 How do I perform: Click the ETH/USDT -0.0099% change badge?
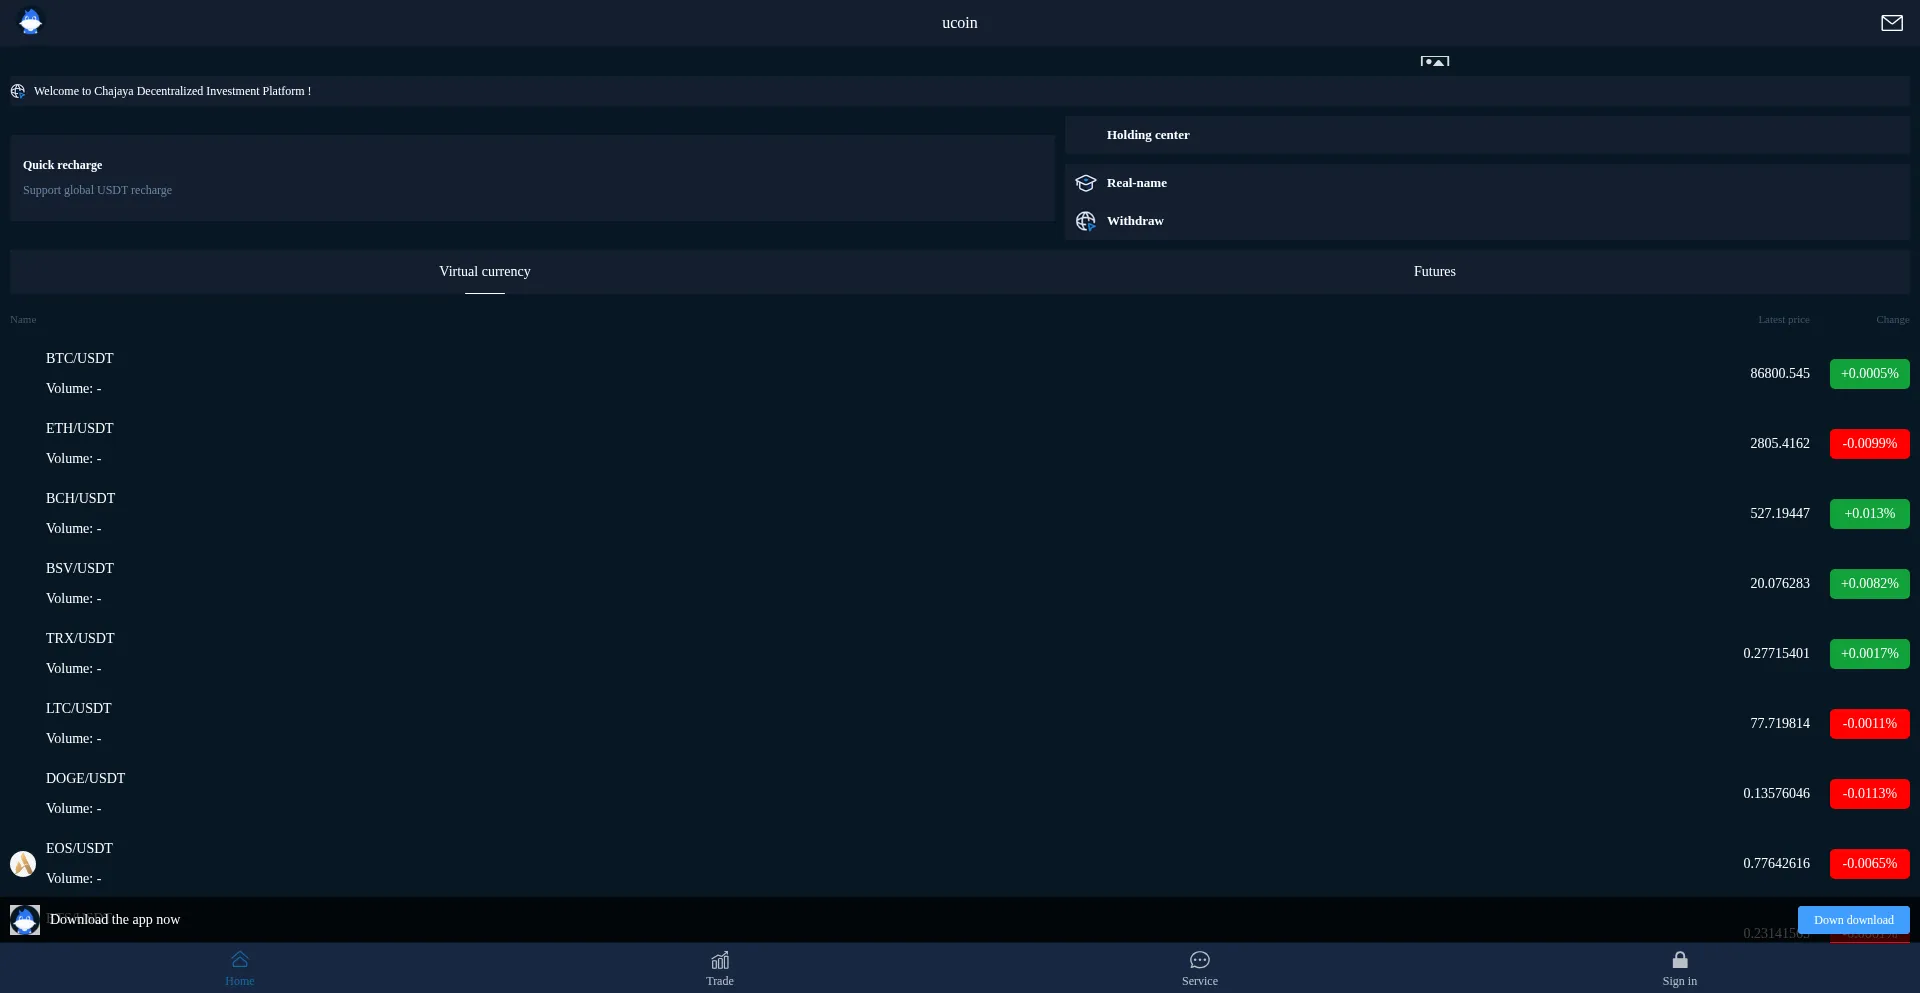[1869, 444]
